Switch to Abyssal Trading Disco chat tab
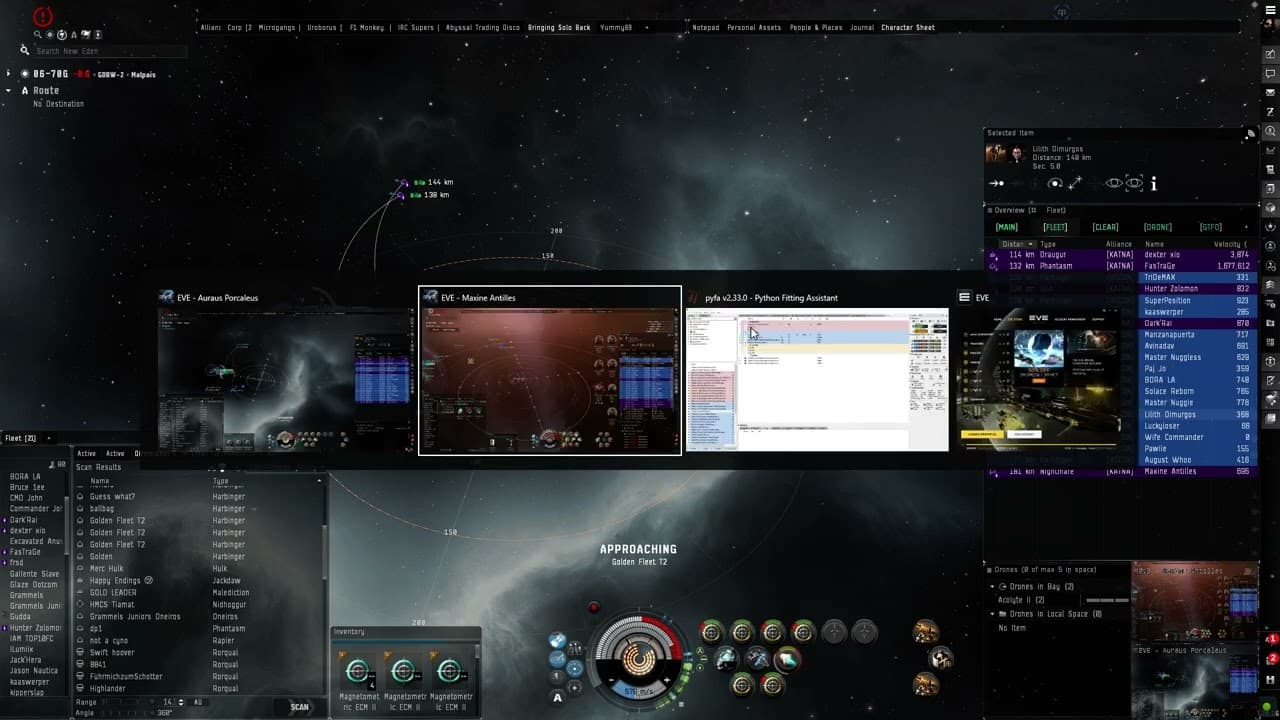This screenshot has height=720, width=1280. point(483,28)
